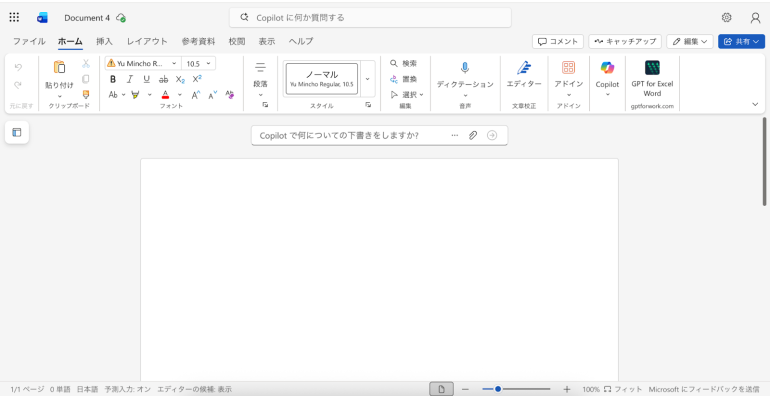Open the File (ファイル) tab
Image resolution: width=770 pixels, height=396 pixels.
29,41
